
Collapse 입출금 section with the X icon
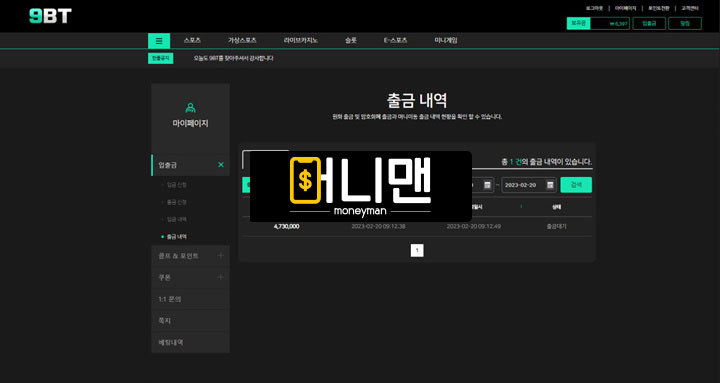click(x=221, y=164)
